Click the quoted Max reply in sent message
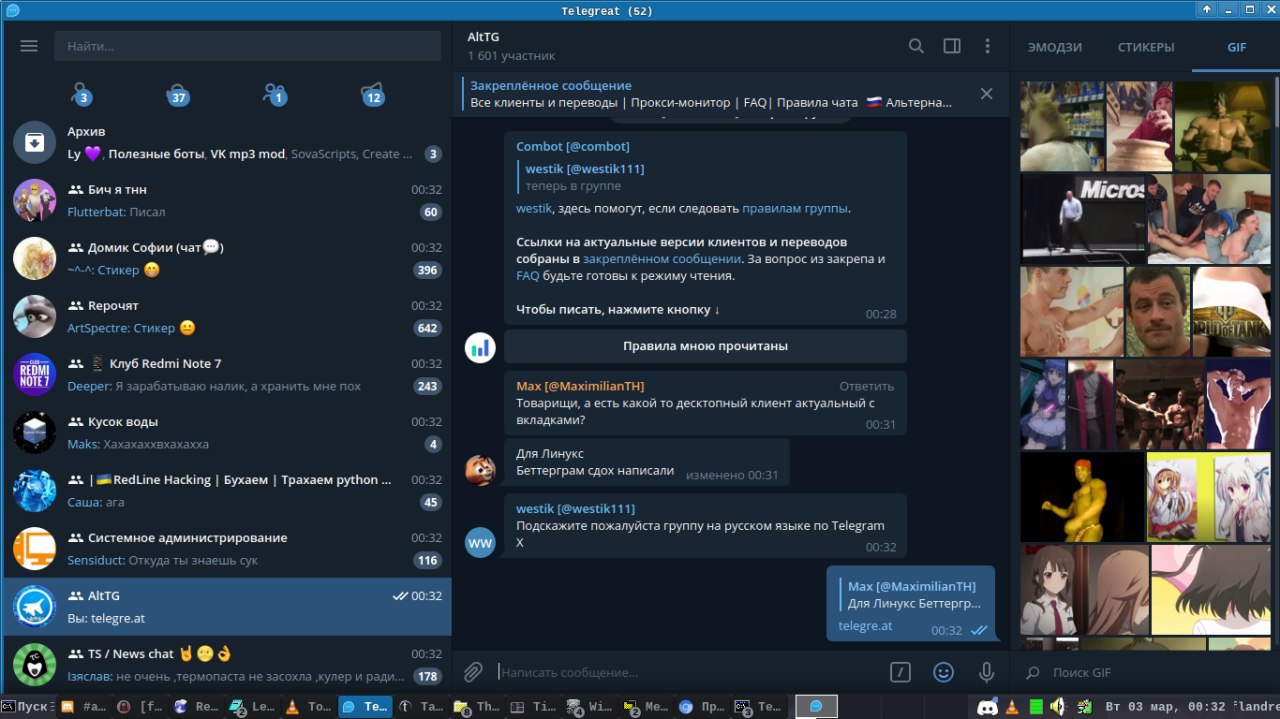Viewport: 1280px width, 719px height. click(x=911, y=595)
